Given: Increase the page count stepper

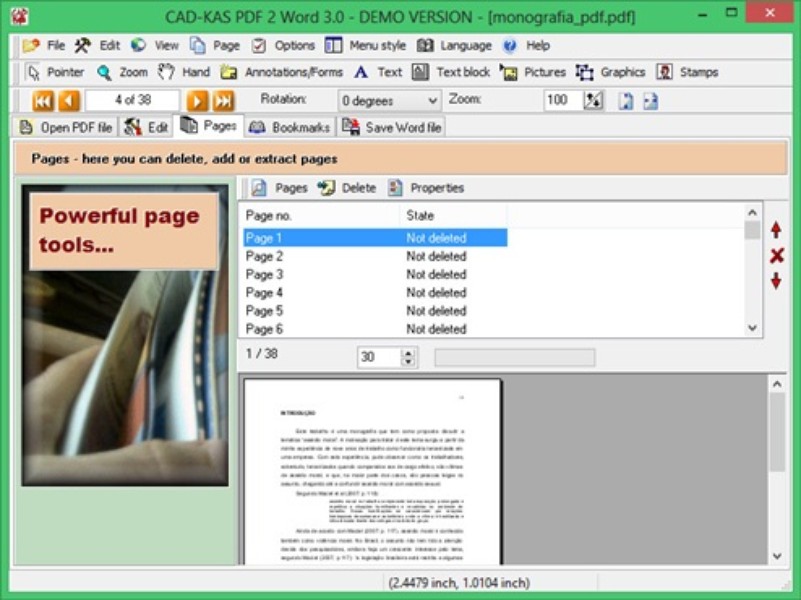Looking at the screenshot, I should [x=409, y=351].
